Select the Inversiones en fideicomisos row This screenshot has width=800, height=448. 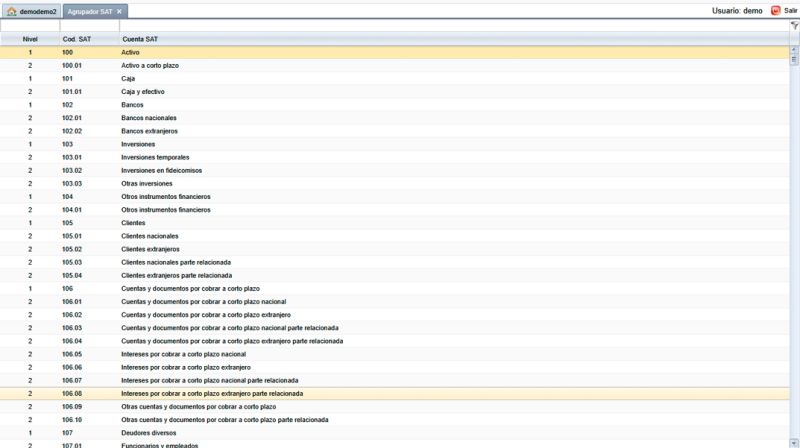(x=394, y=170)
